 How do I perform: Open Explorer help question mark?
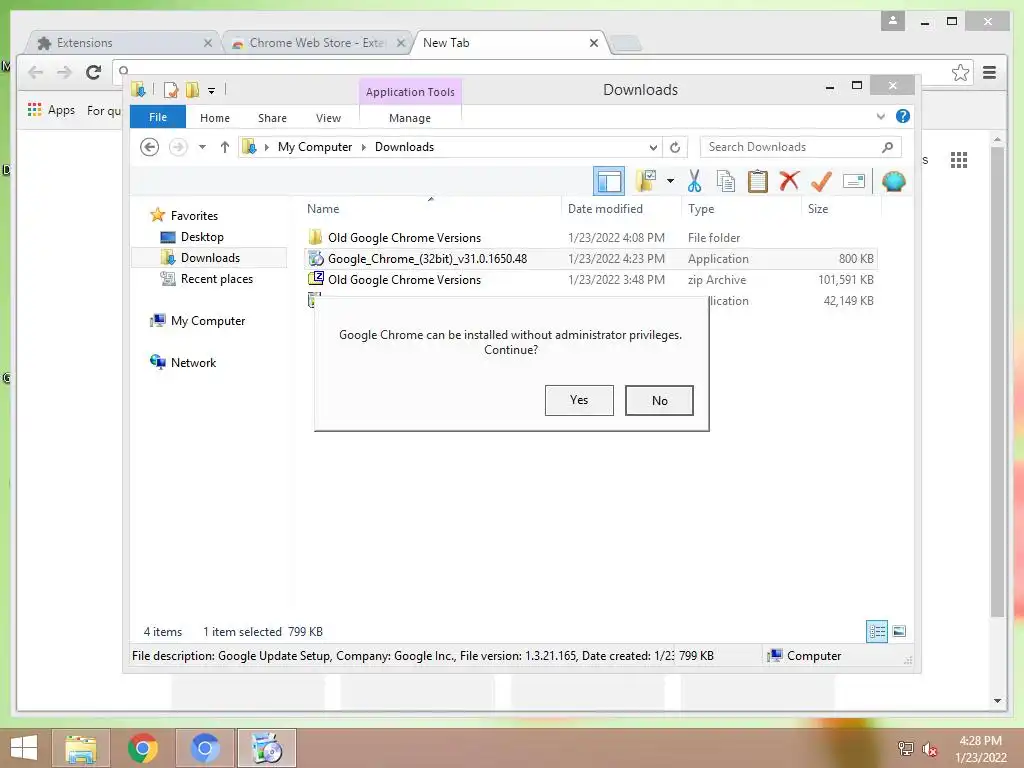click(x=903, y=116)
